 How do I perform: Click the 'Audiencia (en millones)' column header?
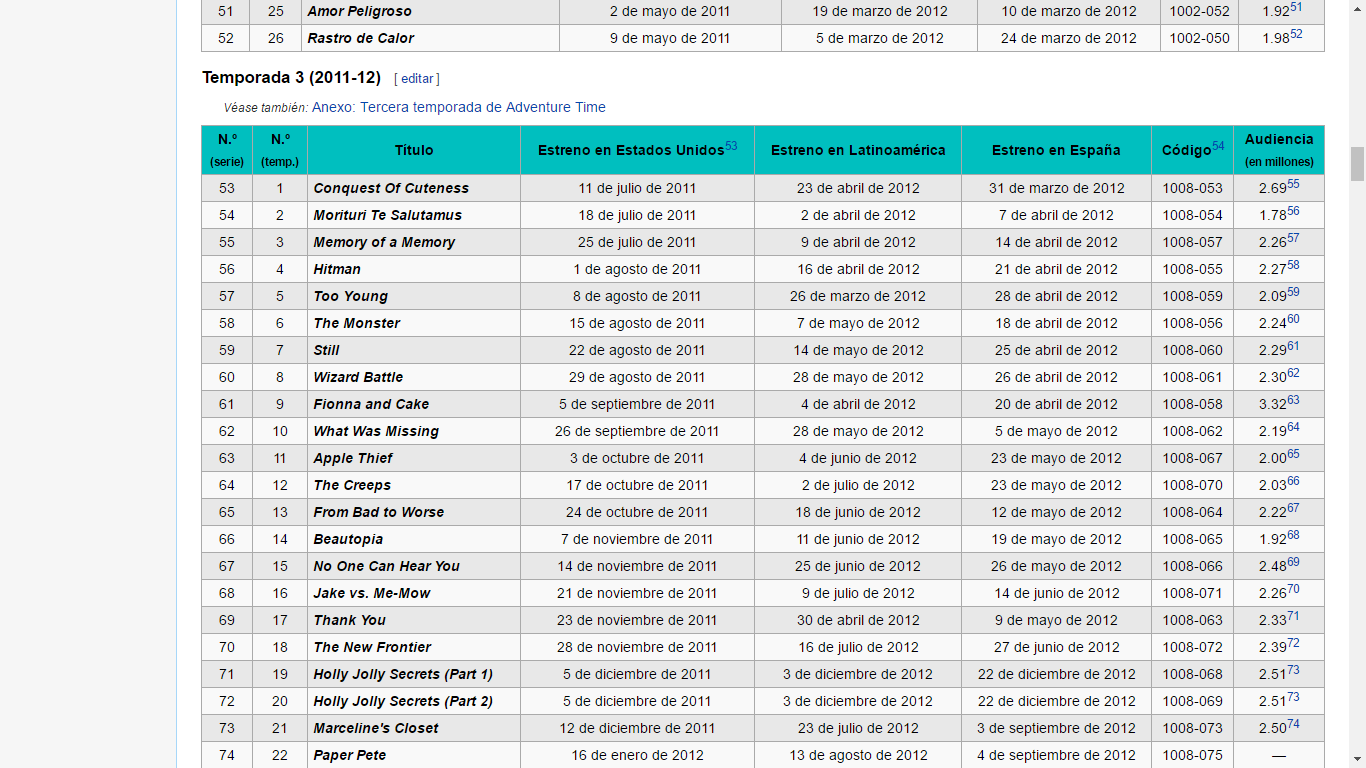(1279, 150)
